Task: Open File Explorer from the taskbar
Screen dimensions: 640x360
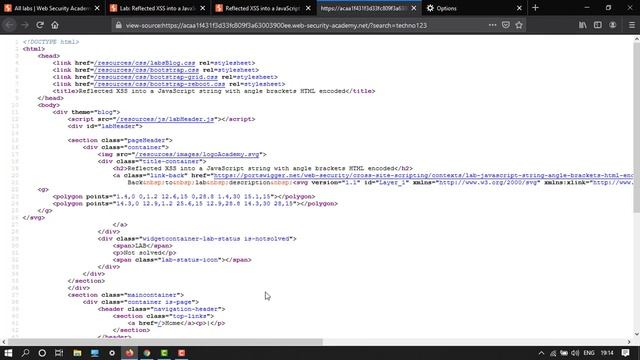Action: tap(77, 353)
